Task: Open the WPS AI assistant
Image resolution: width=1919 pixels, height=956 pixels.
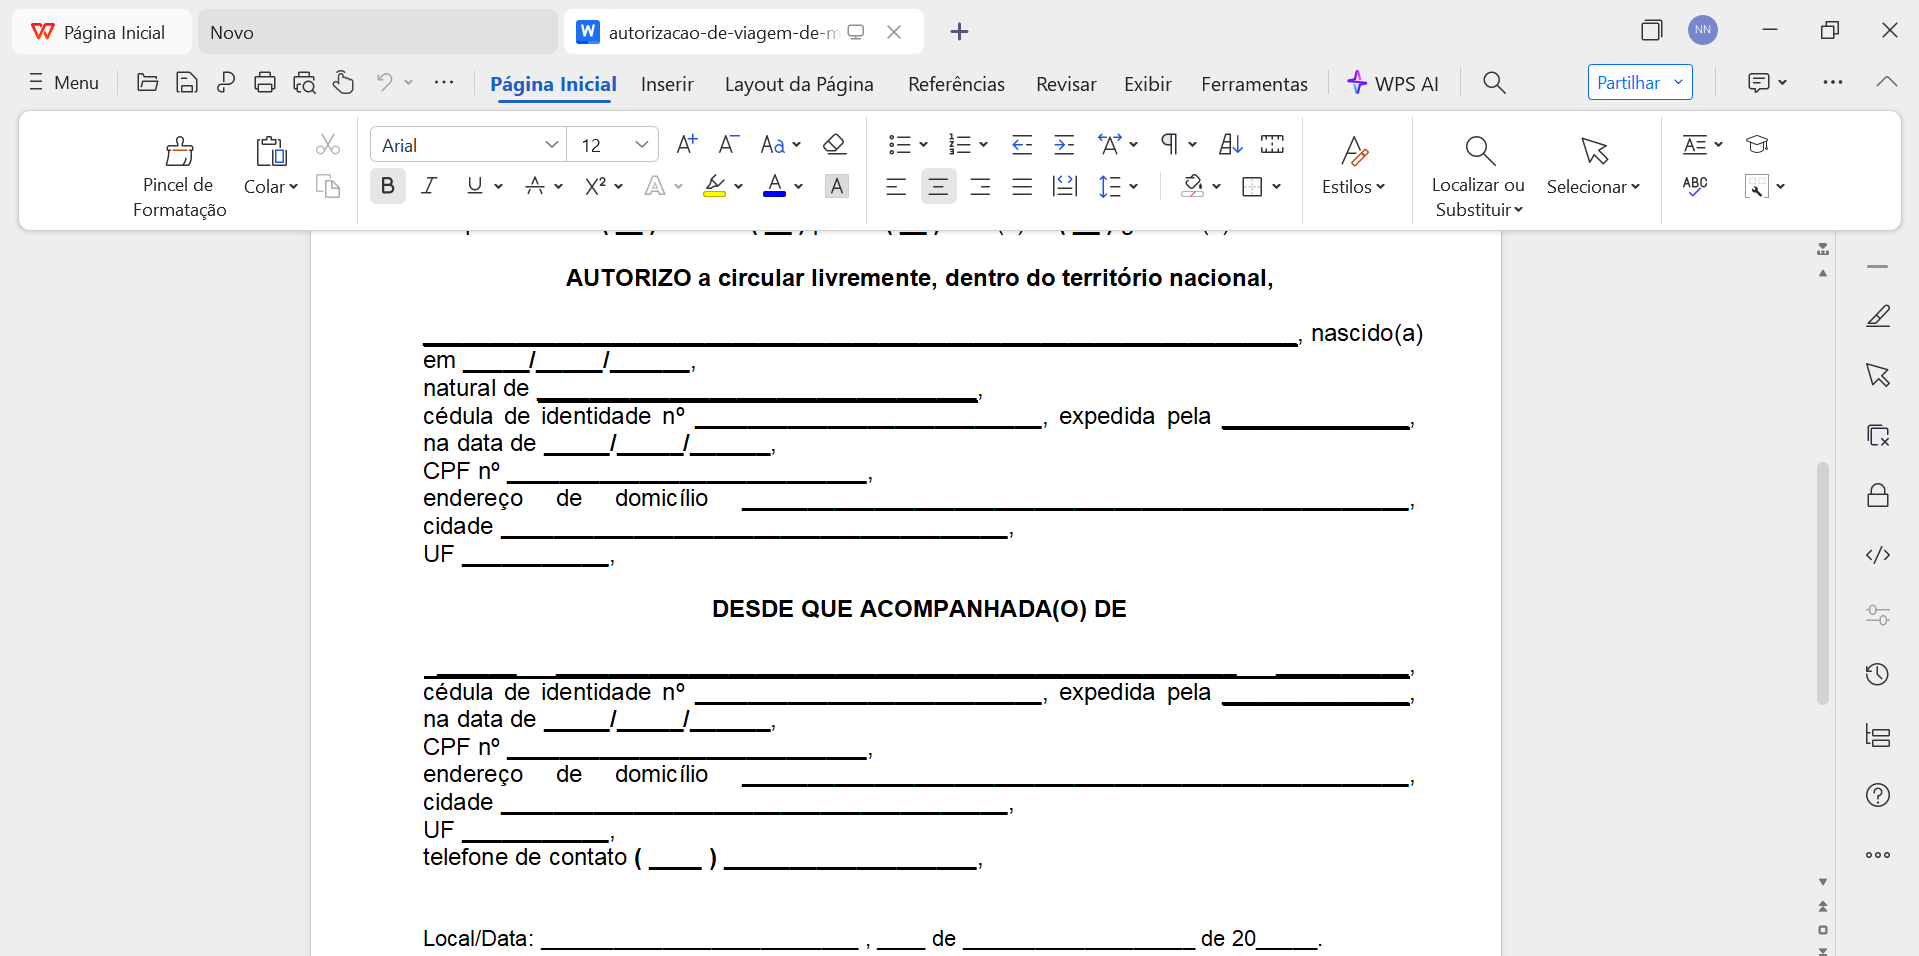Action: [1393, 83]
